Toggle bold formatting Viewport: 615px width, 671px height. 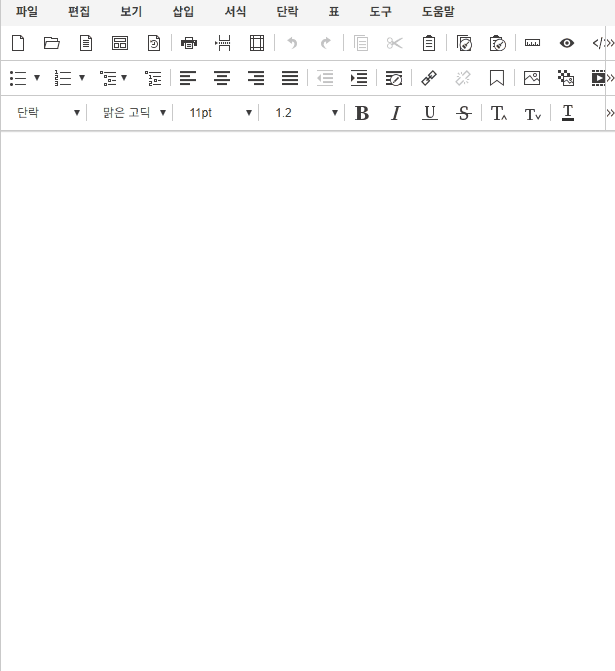point(362,113)
